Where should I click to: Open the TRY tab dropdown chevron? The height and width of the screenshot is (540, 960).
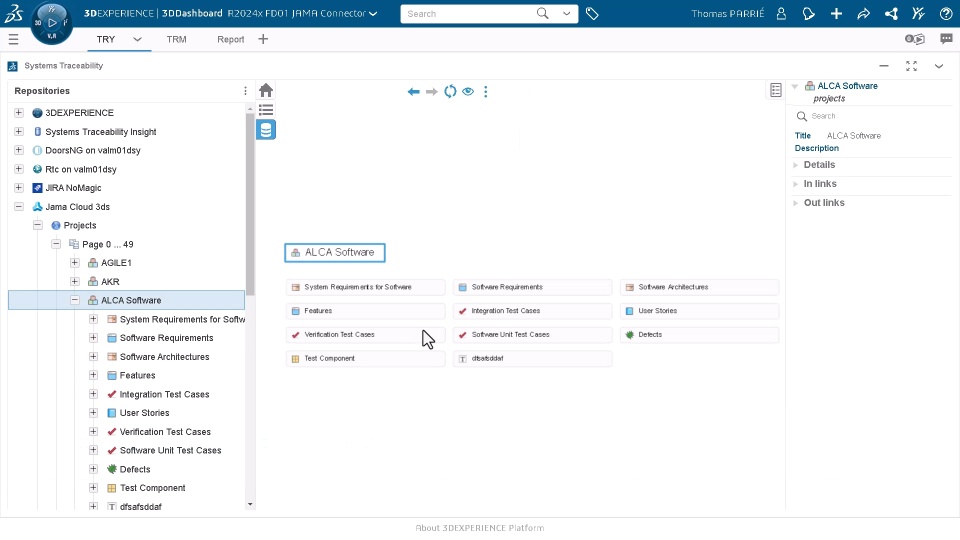[x=137, y=39]
